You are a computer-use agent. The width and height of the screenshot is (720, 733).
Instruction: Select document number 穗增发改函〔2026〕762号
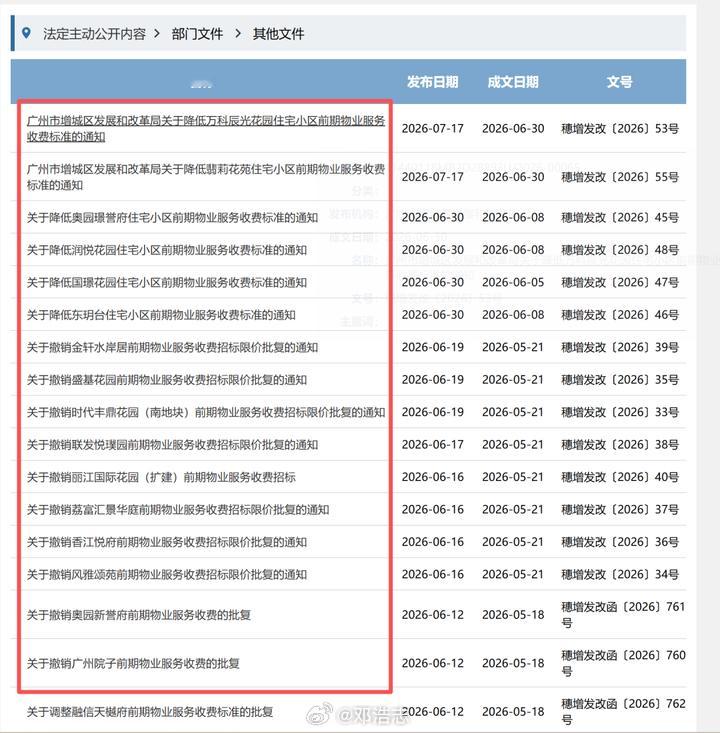[x=623, y=712]
